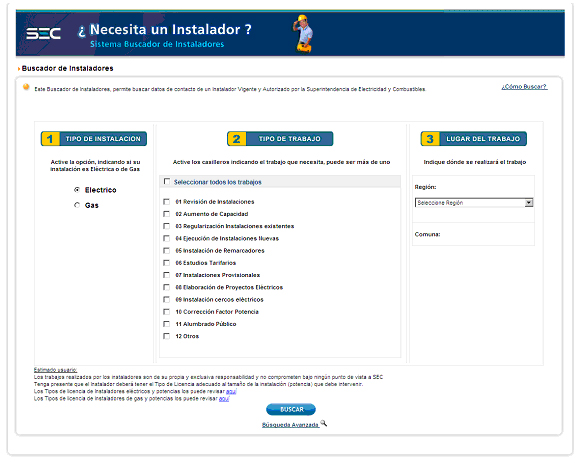Check 04 Ejecución de Instalaciones Nuevas

[x=166, y=239]
